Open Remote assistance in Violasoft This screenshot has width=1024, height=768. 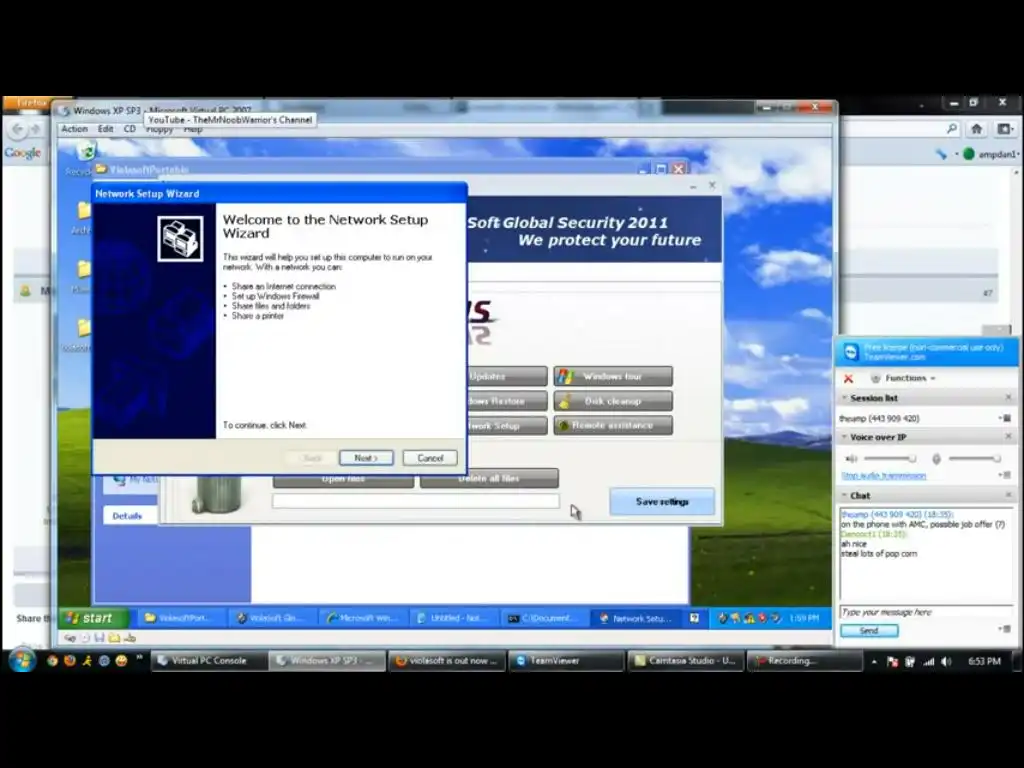613,425
